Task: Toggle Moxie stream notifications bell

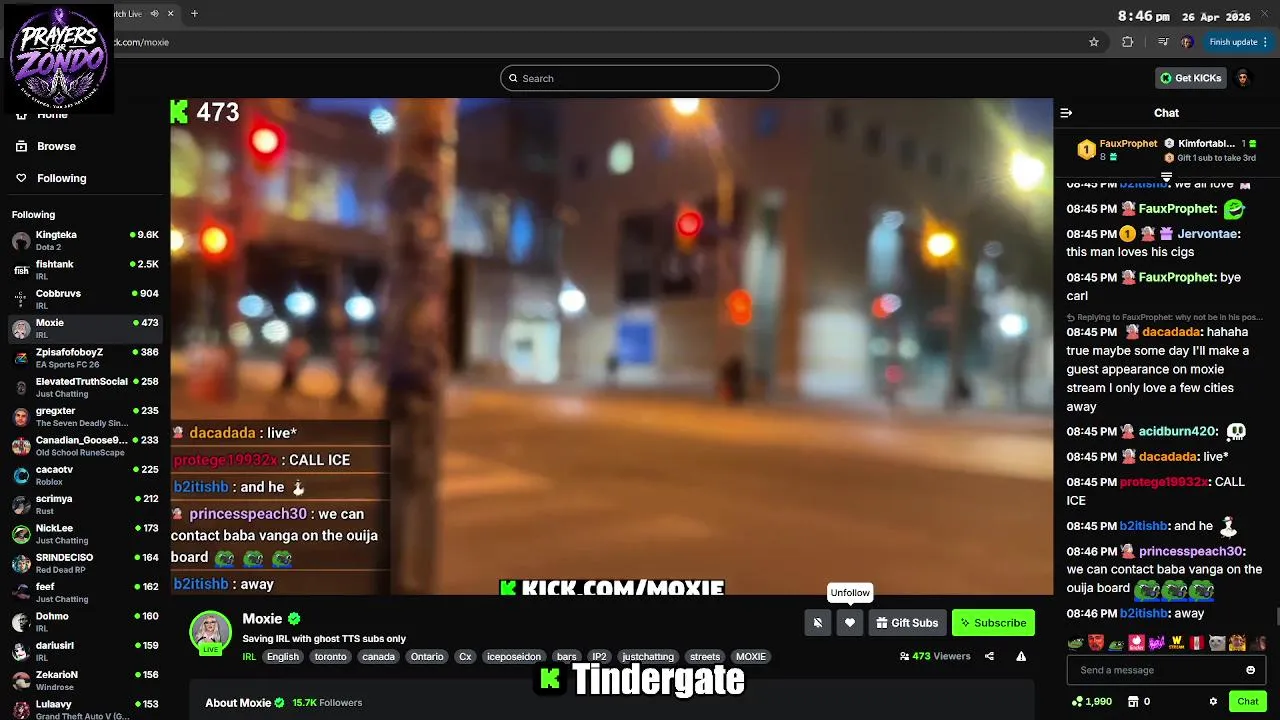Action: (x=817, y=622)
